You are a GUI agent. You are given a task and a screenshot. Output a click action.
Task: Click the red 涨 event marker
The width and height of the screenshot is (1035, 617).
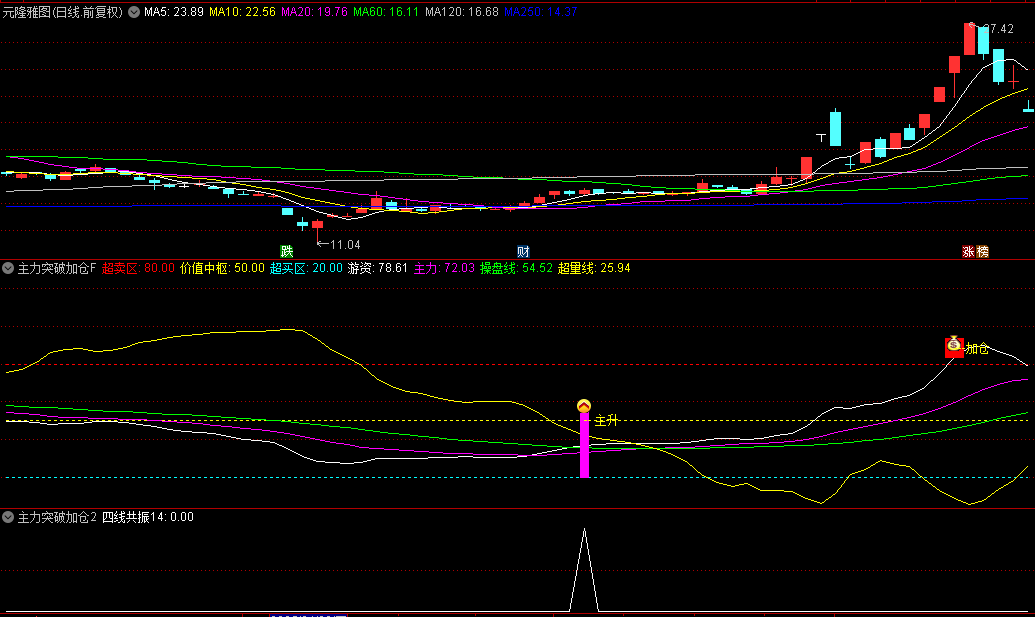tap(968, 251)
